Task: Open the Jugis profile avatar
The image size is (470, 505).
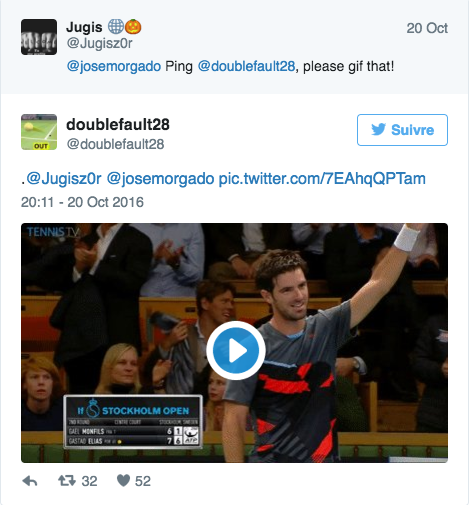Action: 39,37
